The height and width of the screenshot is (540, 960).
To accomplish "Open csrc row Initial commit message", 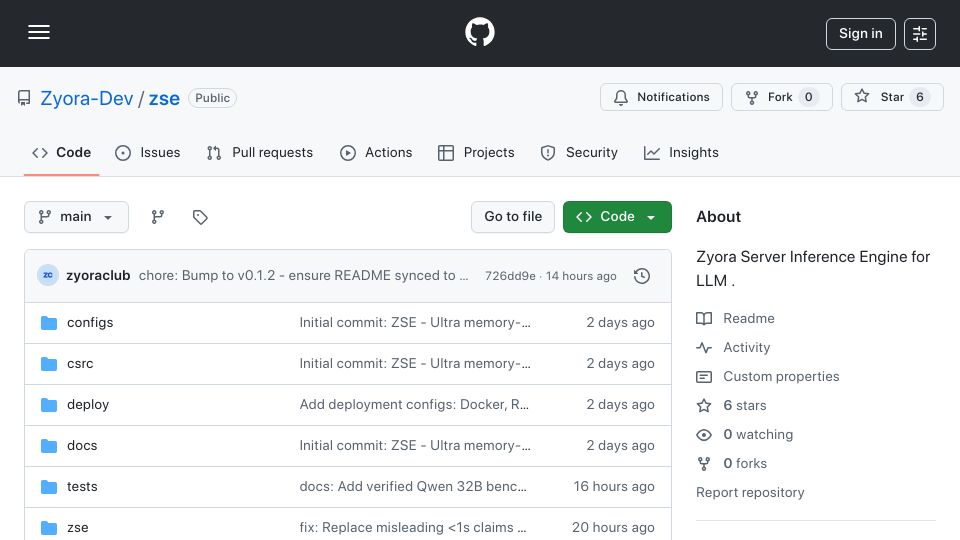I will pyautogui.click(x=414, y=364).
